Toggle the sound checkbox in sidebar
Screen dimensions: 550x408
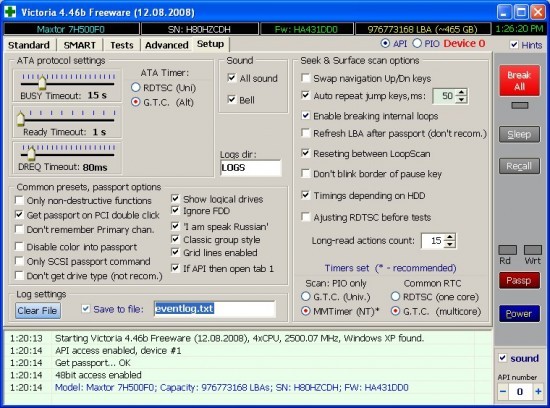pyautogui.click(x=502, y=358)
